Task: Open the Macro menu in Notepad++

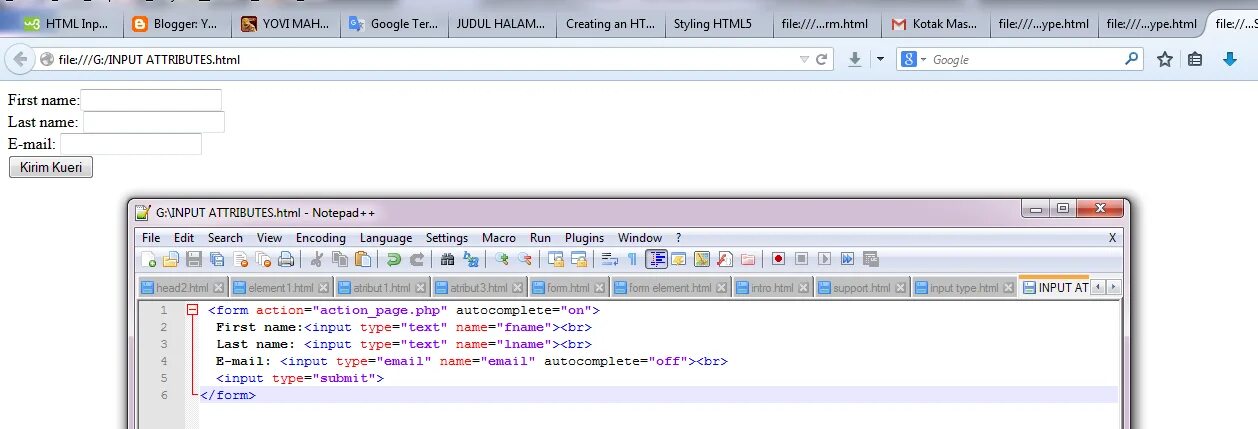Action: [499, 238]
